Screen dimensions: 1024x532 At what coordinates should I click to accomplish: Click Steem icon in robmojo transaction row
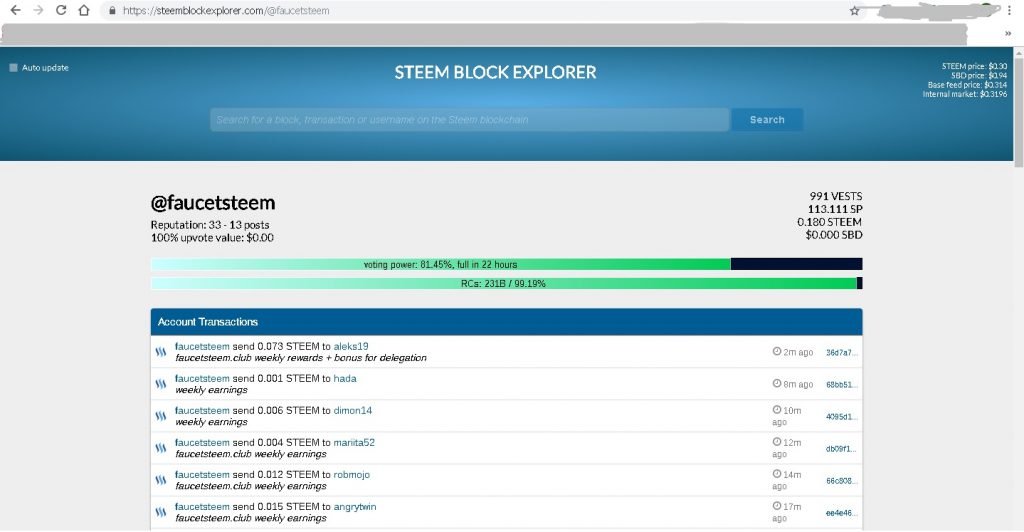point(161,480)
